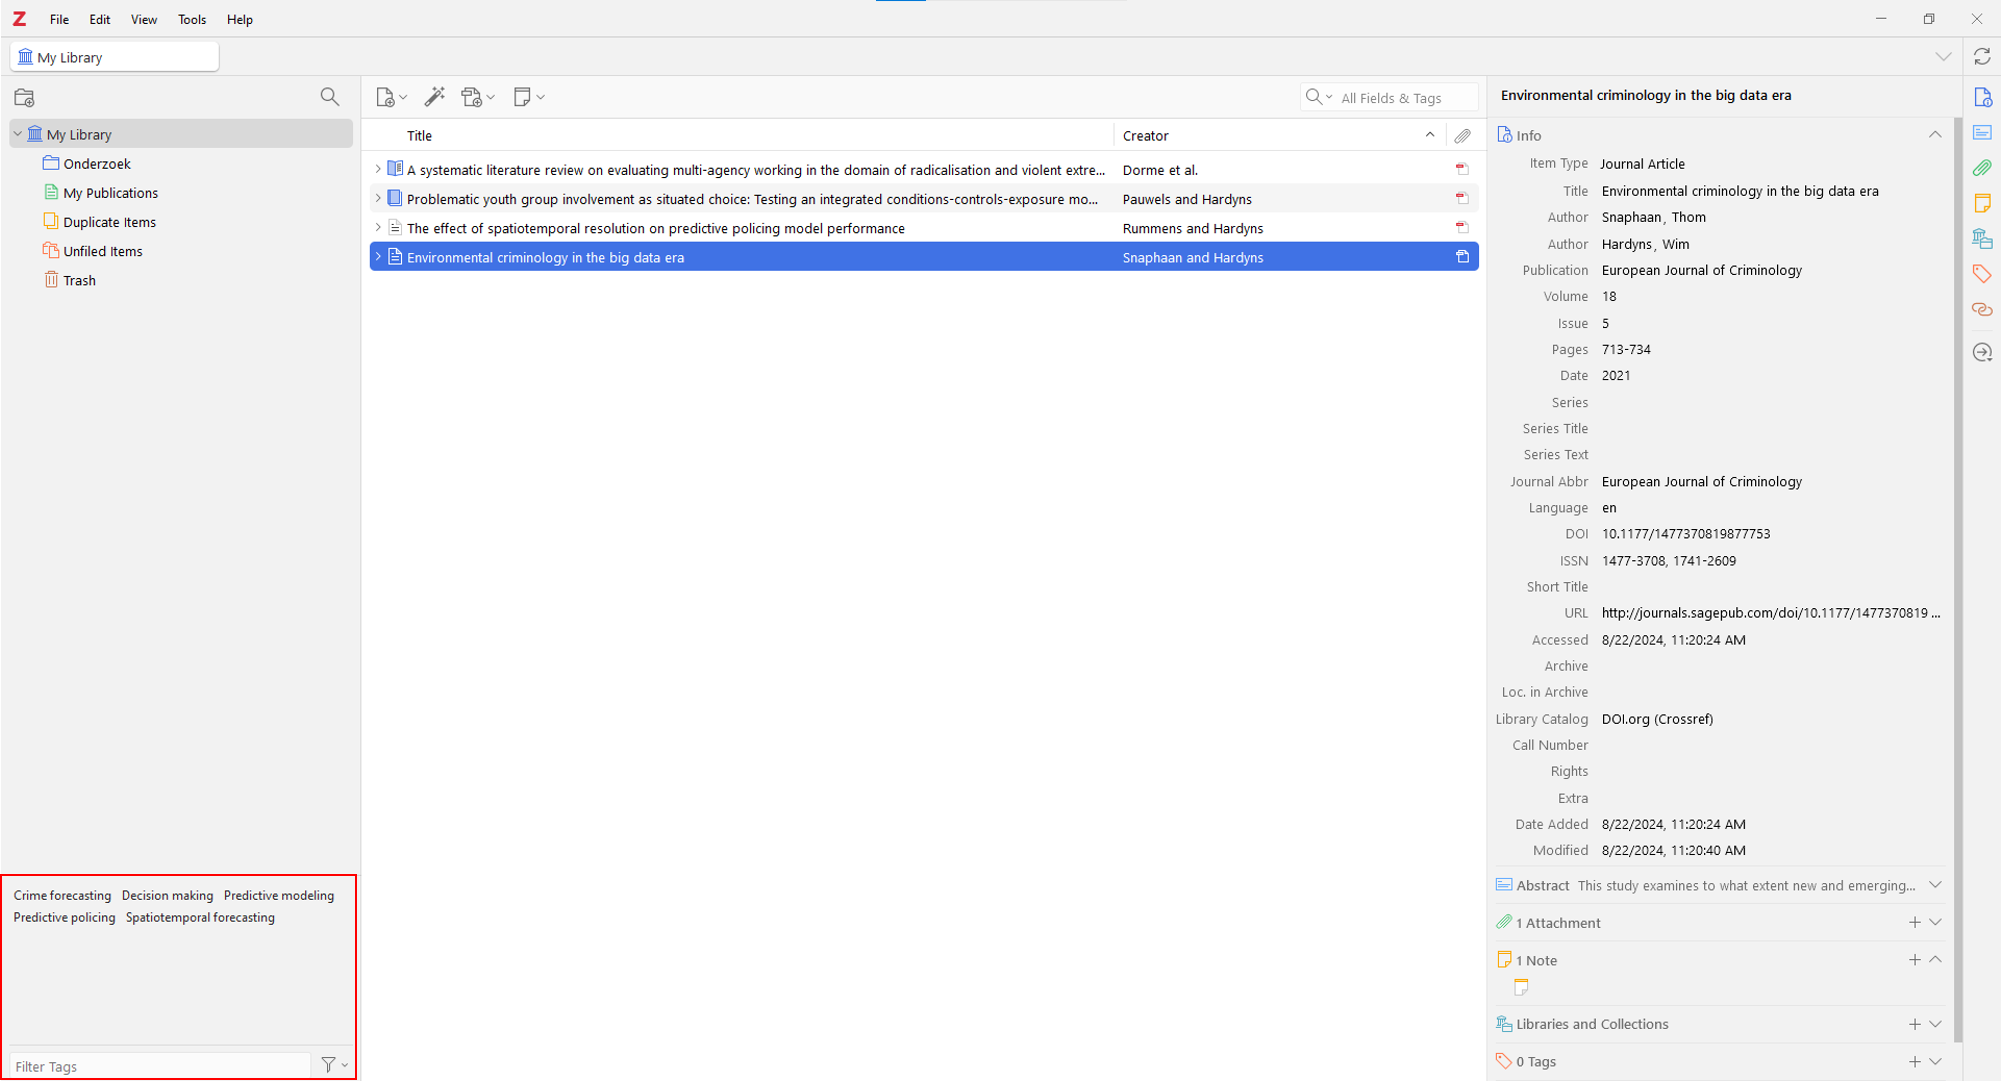2001x1081 pixels.
Task: Add a new tag plus button
Action: [x=1914, y=1062]
